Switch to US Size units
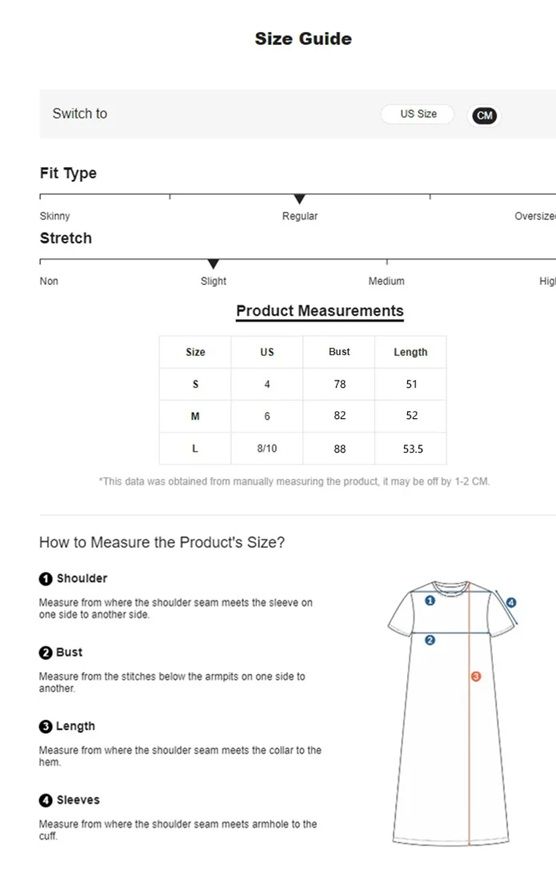Image resolution: width=556 pixels, height=872 pixels. tap(418, 114)
